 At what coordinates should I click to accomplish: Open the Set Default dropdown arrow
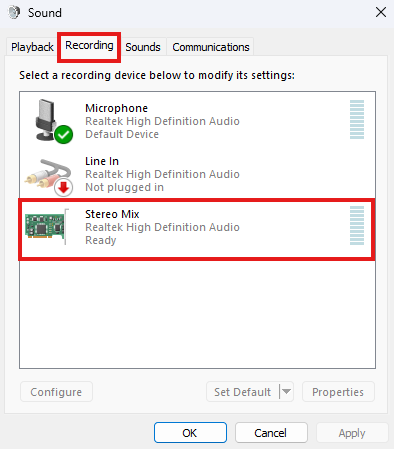(286, 392)
